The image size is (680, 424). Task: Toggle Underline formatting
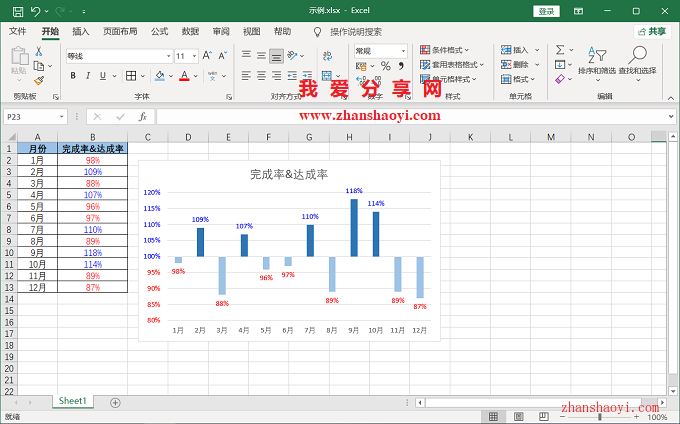pyautogui.click(x=103, y=76)
